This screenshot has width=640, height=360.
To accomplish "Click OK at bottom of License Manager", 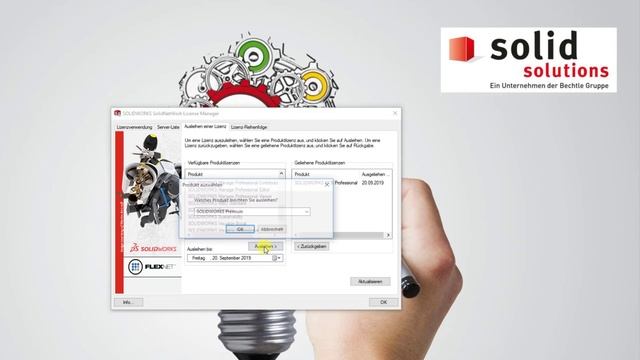I will click(383, 302).
